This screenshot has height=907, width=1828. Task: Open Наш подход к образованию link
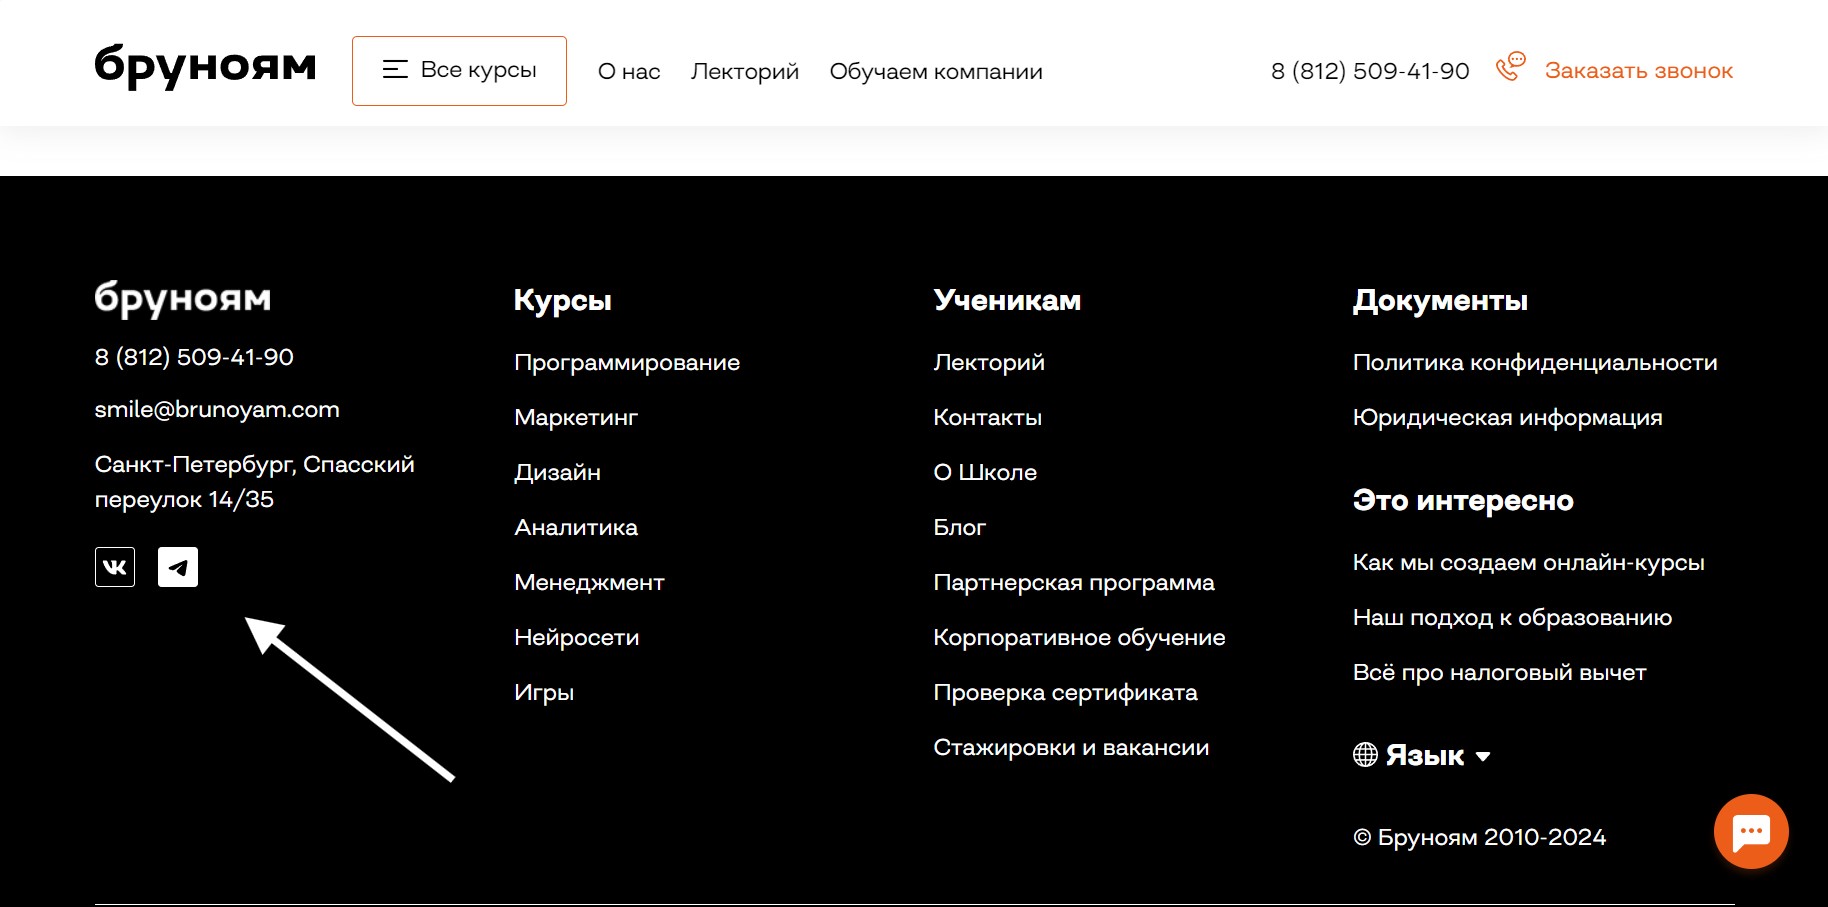click(x=1512, y=618)
